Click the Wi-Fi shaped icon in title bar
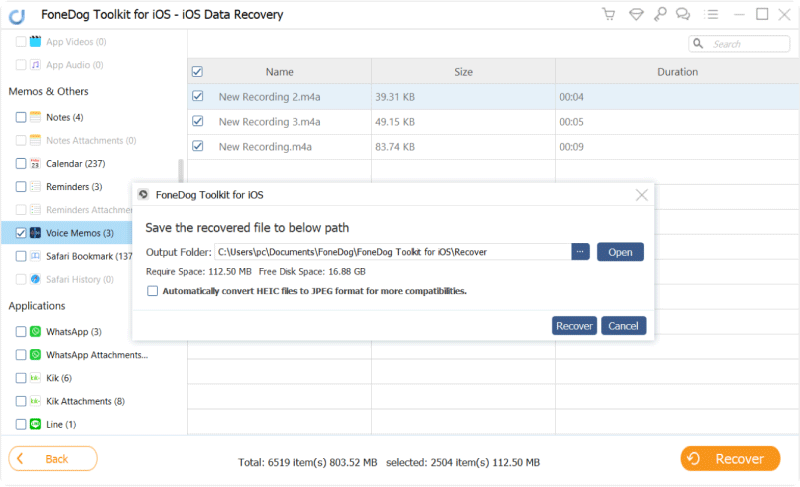 coord(636,14)
